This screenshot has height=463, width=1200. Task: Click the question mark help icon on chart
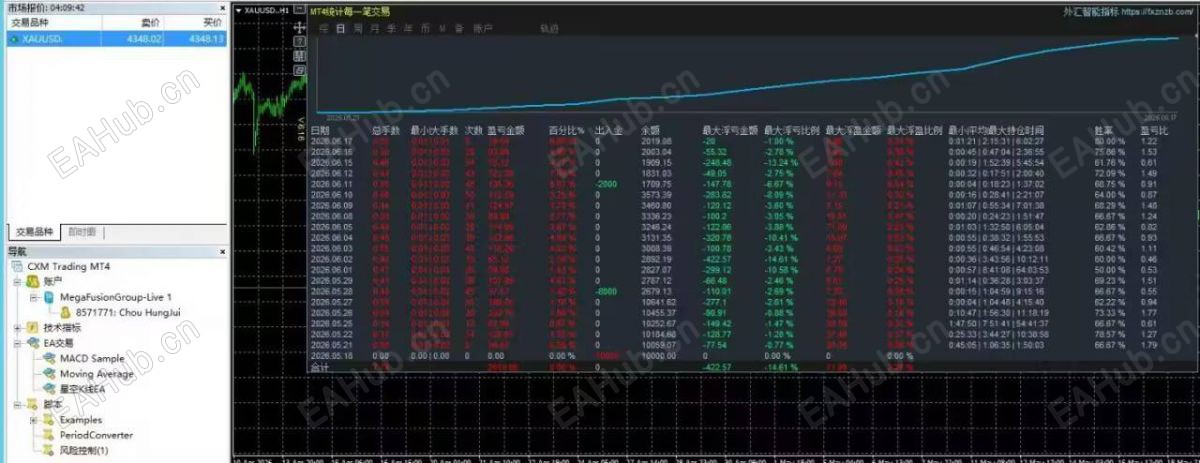point(300,43)
